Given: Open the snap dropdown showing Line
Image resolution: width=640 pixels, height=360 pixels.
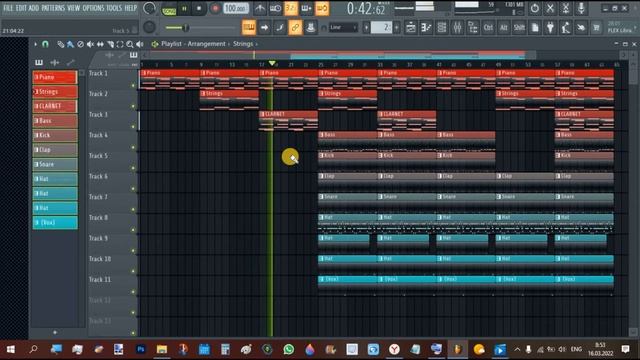Looking at the screenshot, I should coord(342,27).
